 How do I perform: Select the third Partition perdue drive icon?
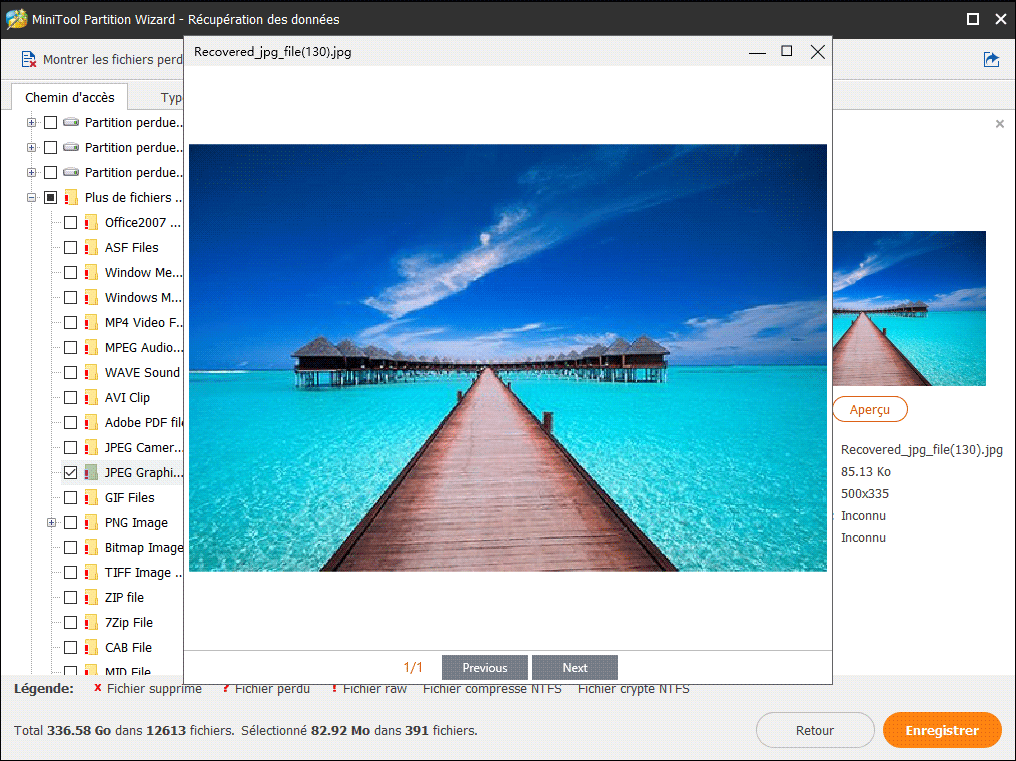pyautogui.click(x=71, y=172)
